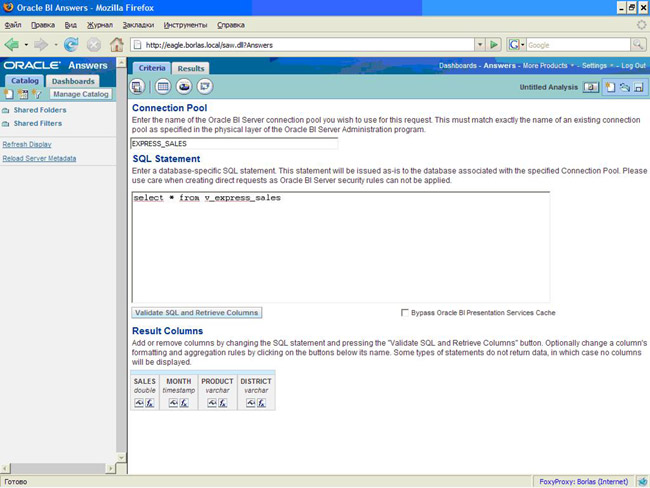Viewport: 650px width, 488px height.
Task: Click the Firefox home button
Action: click(116, 45)
